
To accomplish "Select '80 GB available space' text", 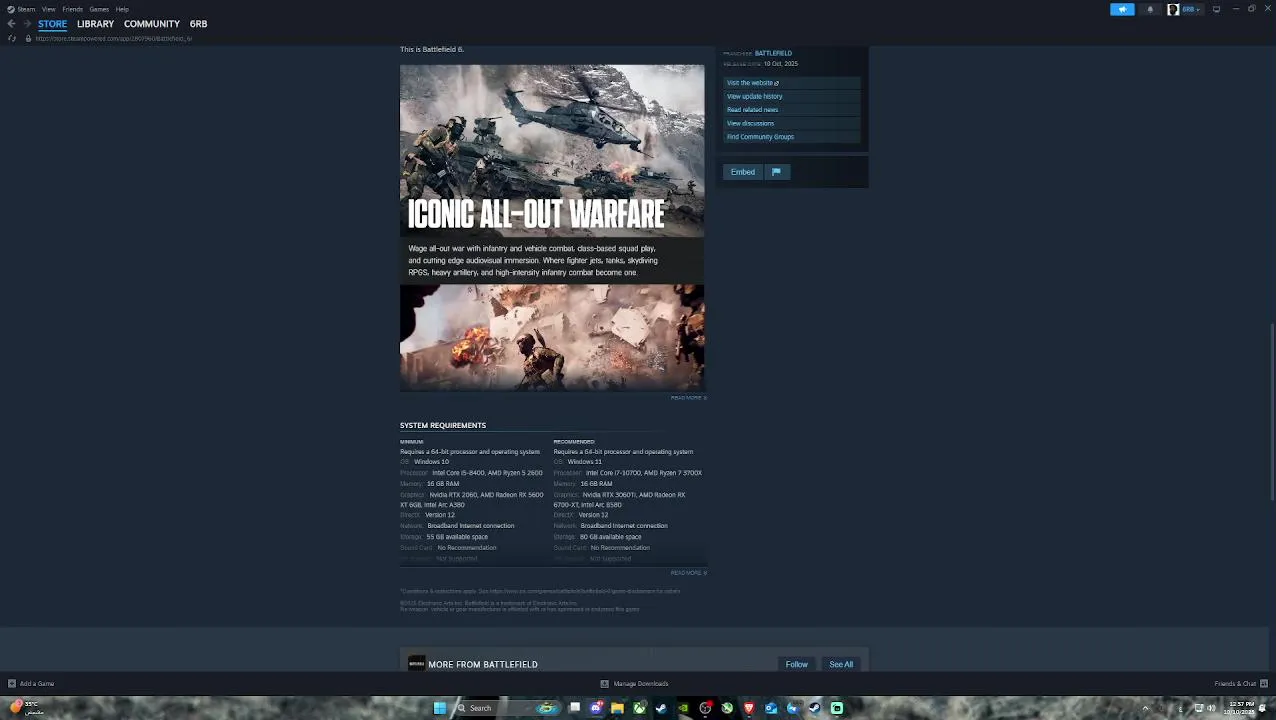I will pyautogui.click(x=610, y=537).
